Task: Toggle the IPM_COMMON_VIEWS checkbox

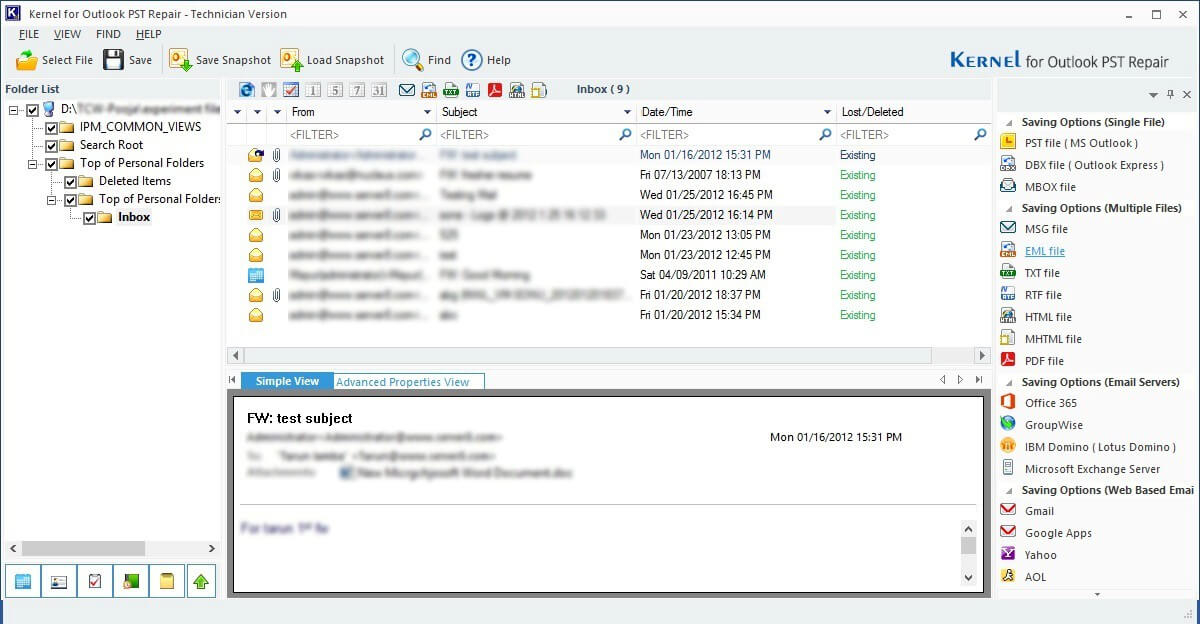Action: pos(51,128)
